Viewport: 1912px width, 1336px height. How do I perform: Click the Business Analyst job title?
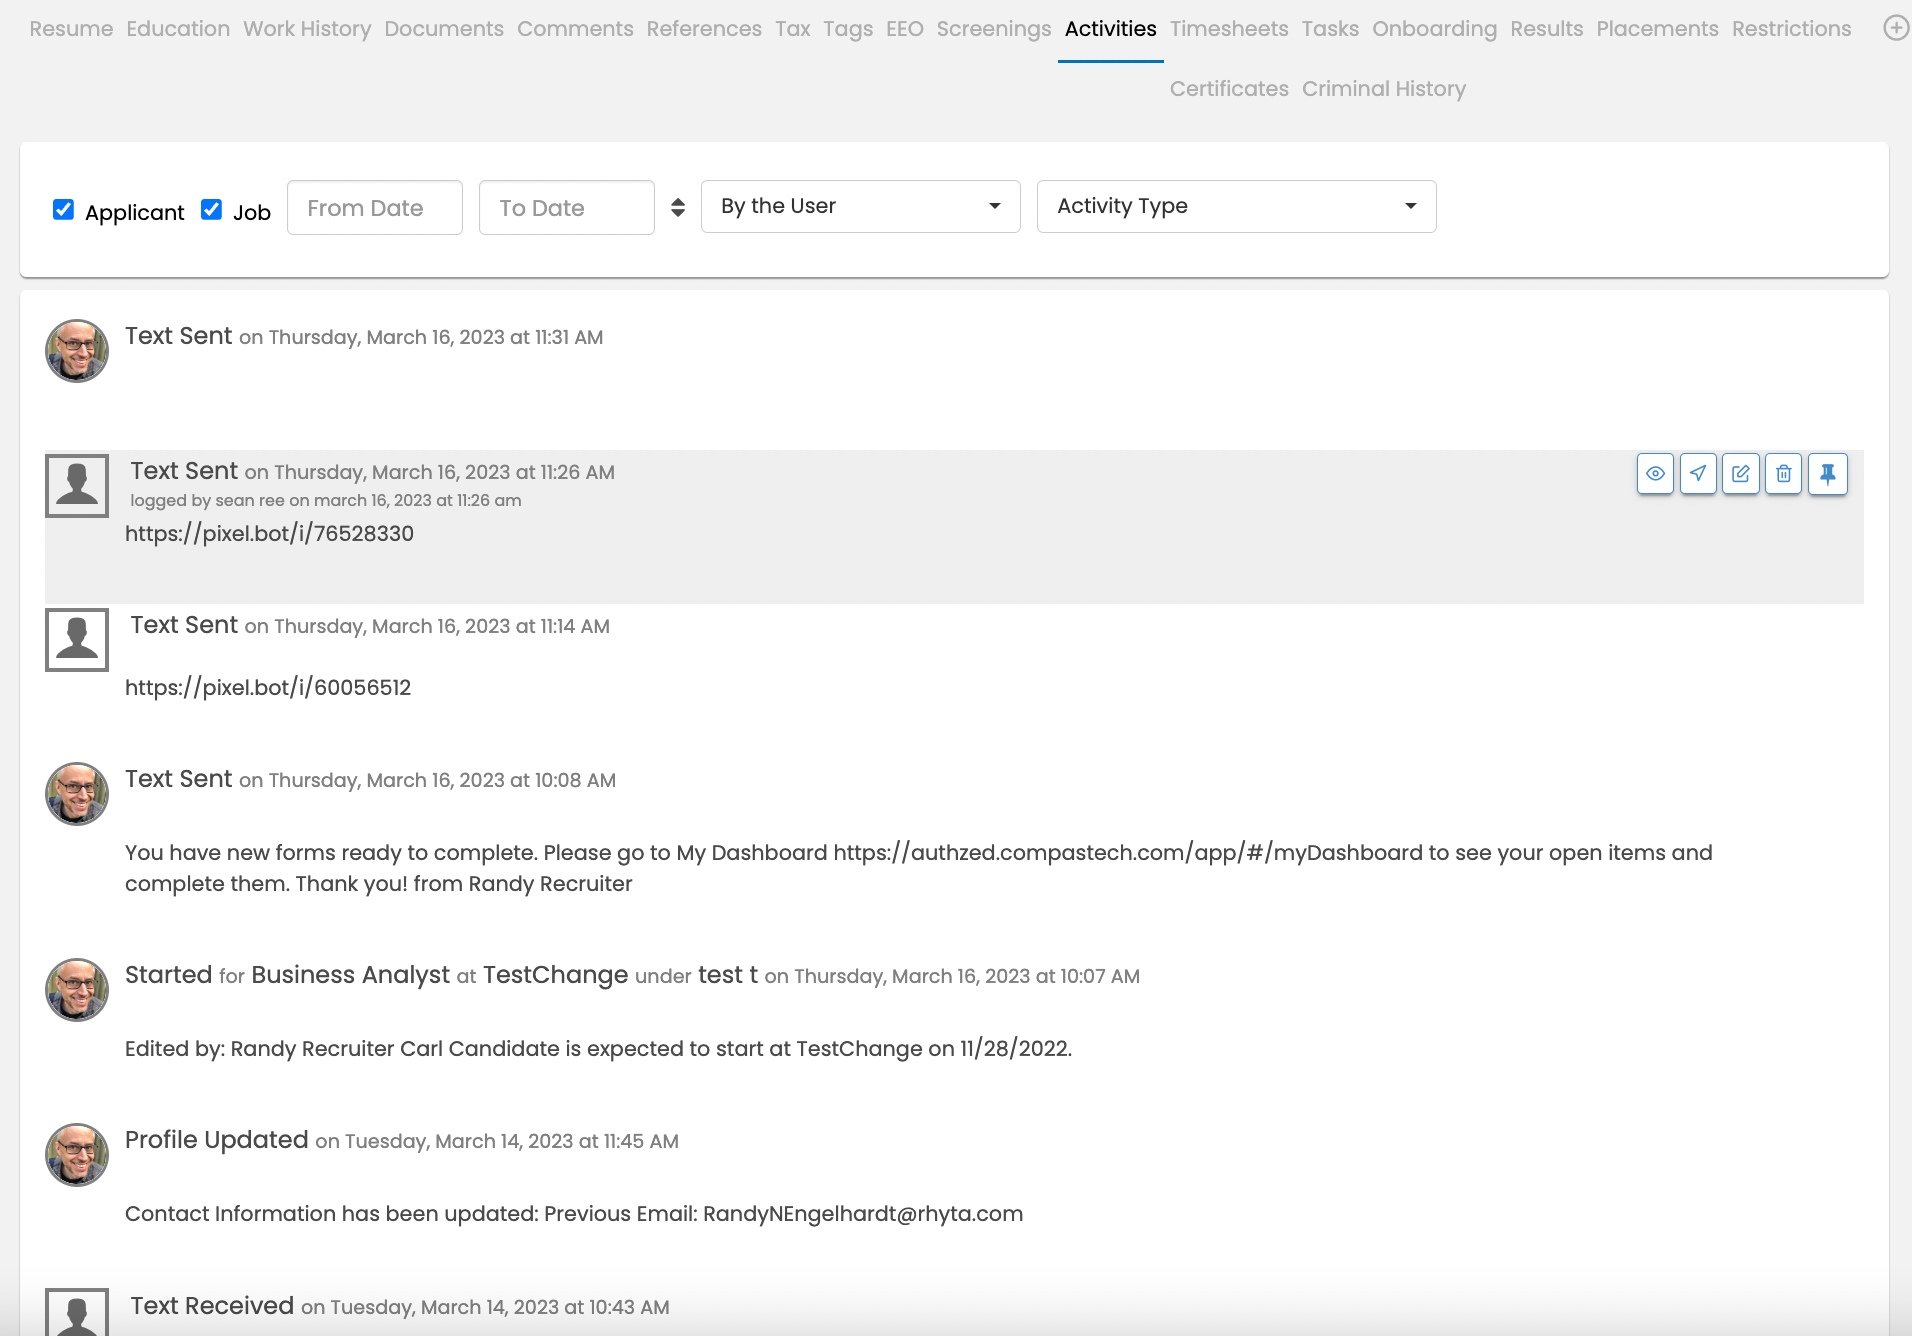[x=350, y=975]
